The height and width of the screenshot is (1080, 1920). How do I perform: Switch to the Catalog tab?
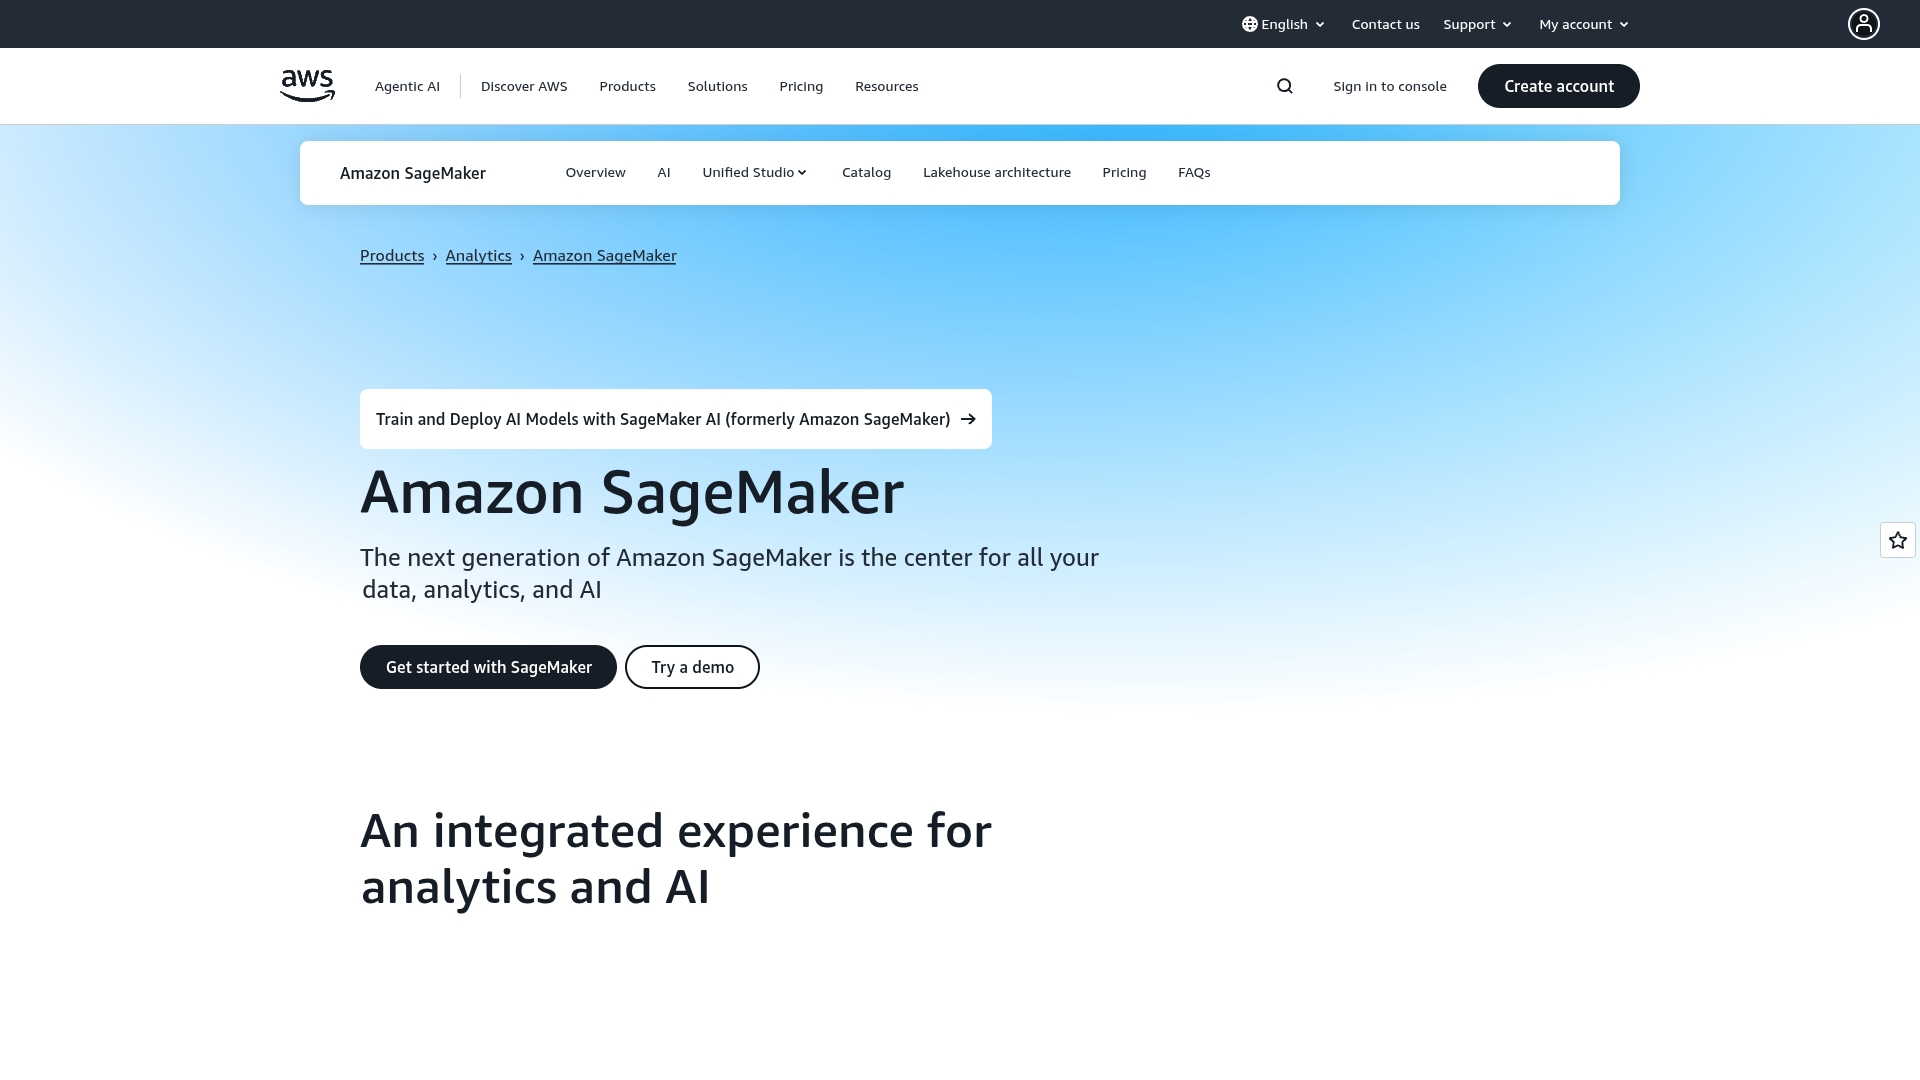pos(866,172)
